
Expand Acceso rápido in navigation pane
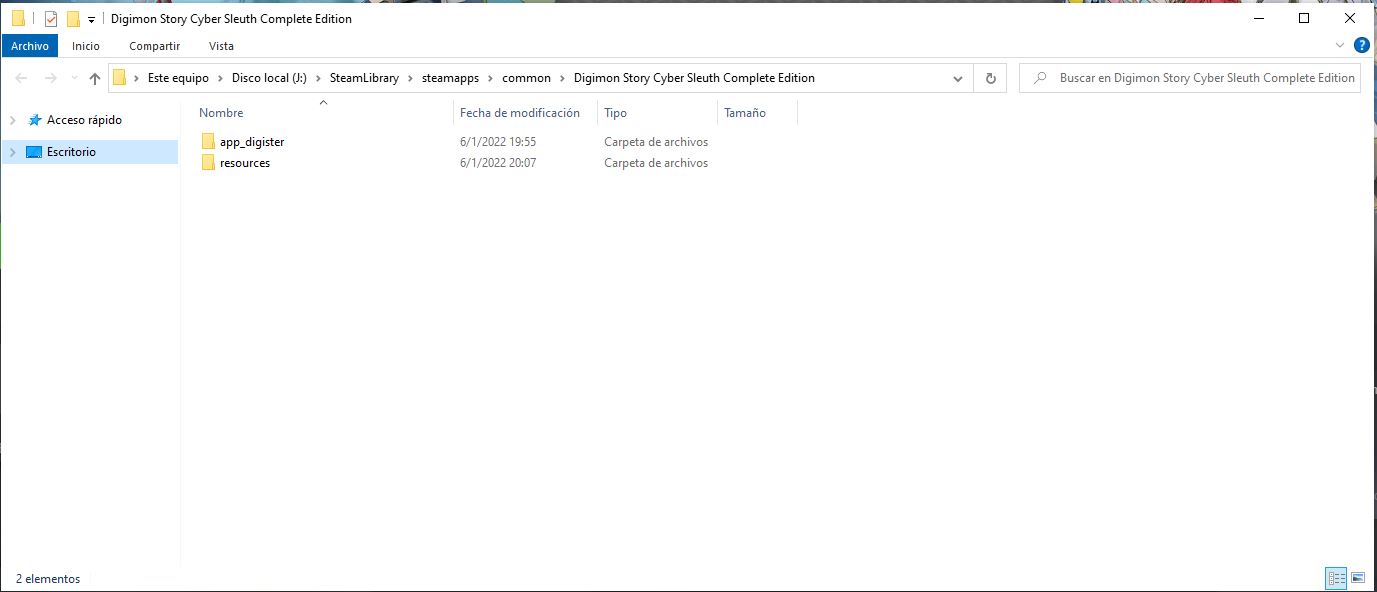click(x=12, y=120)
